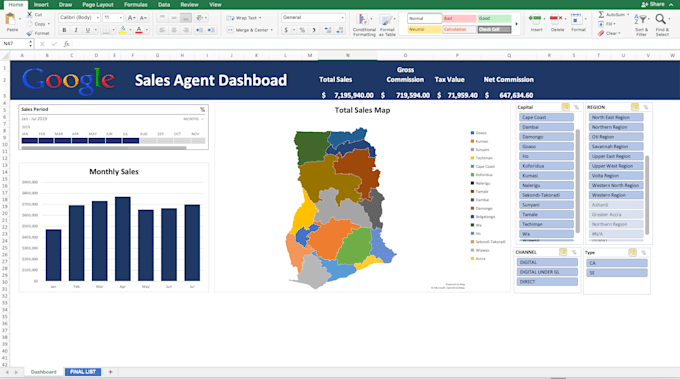Apply the Check Cell style
Screen dimensions: 680x379
point(494,29)
